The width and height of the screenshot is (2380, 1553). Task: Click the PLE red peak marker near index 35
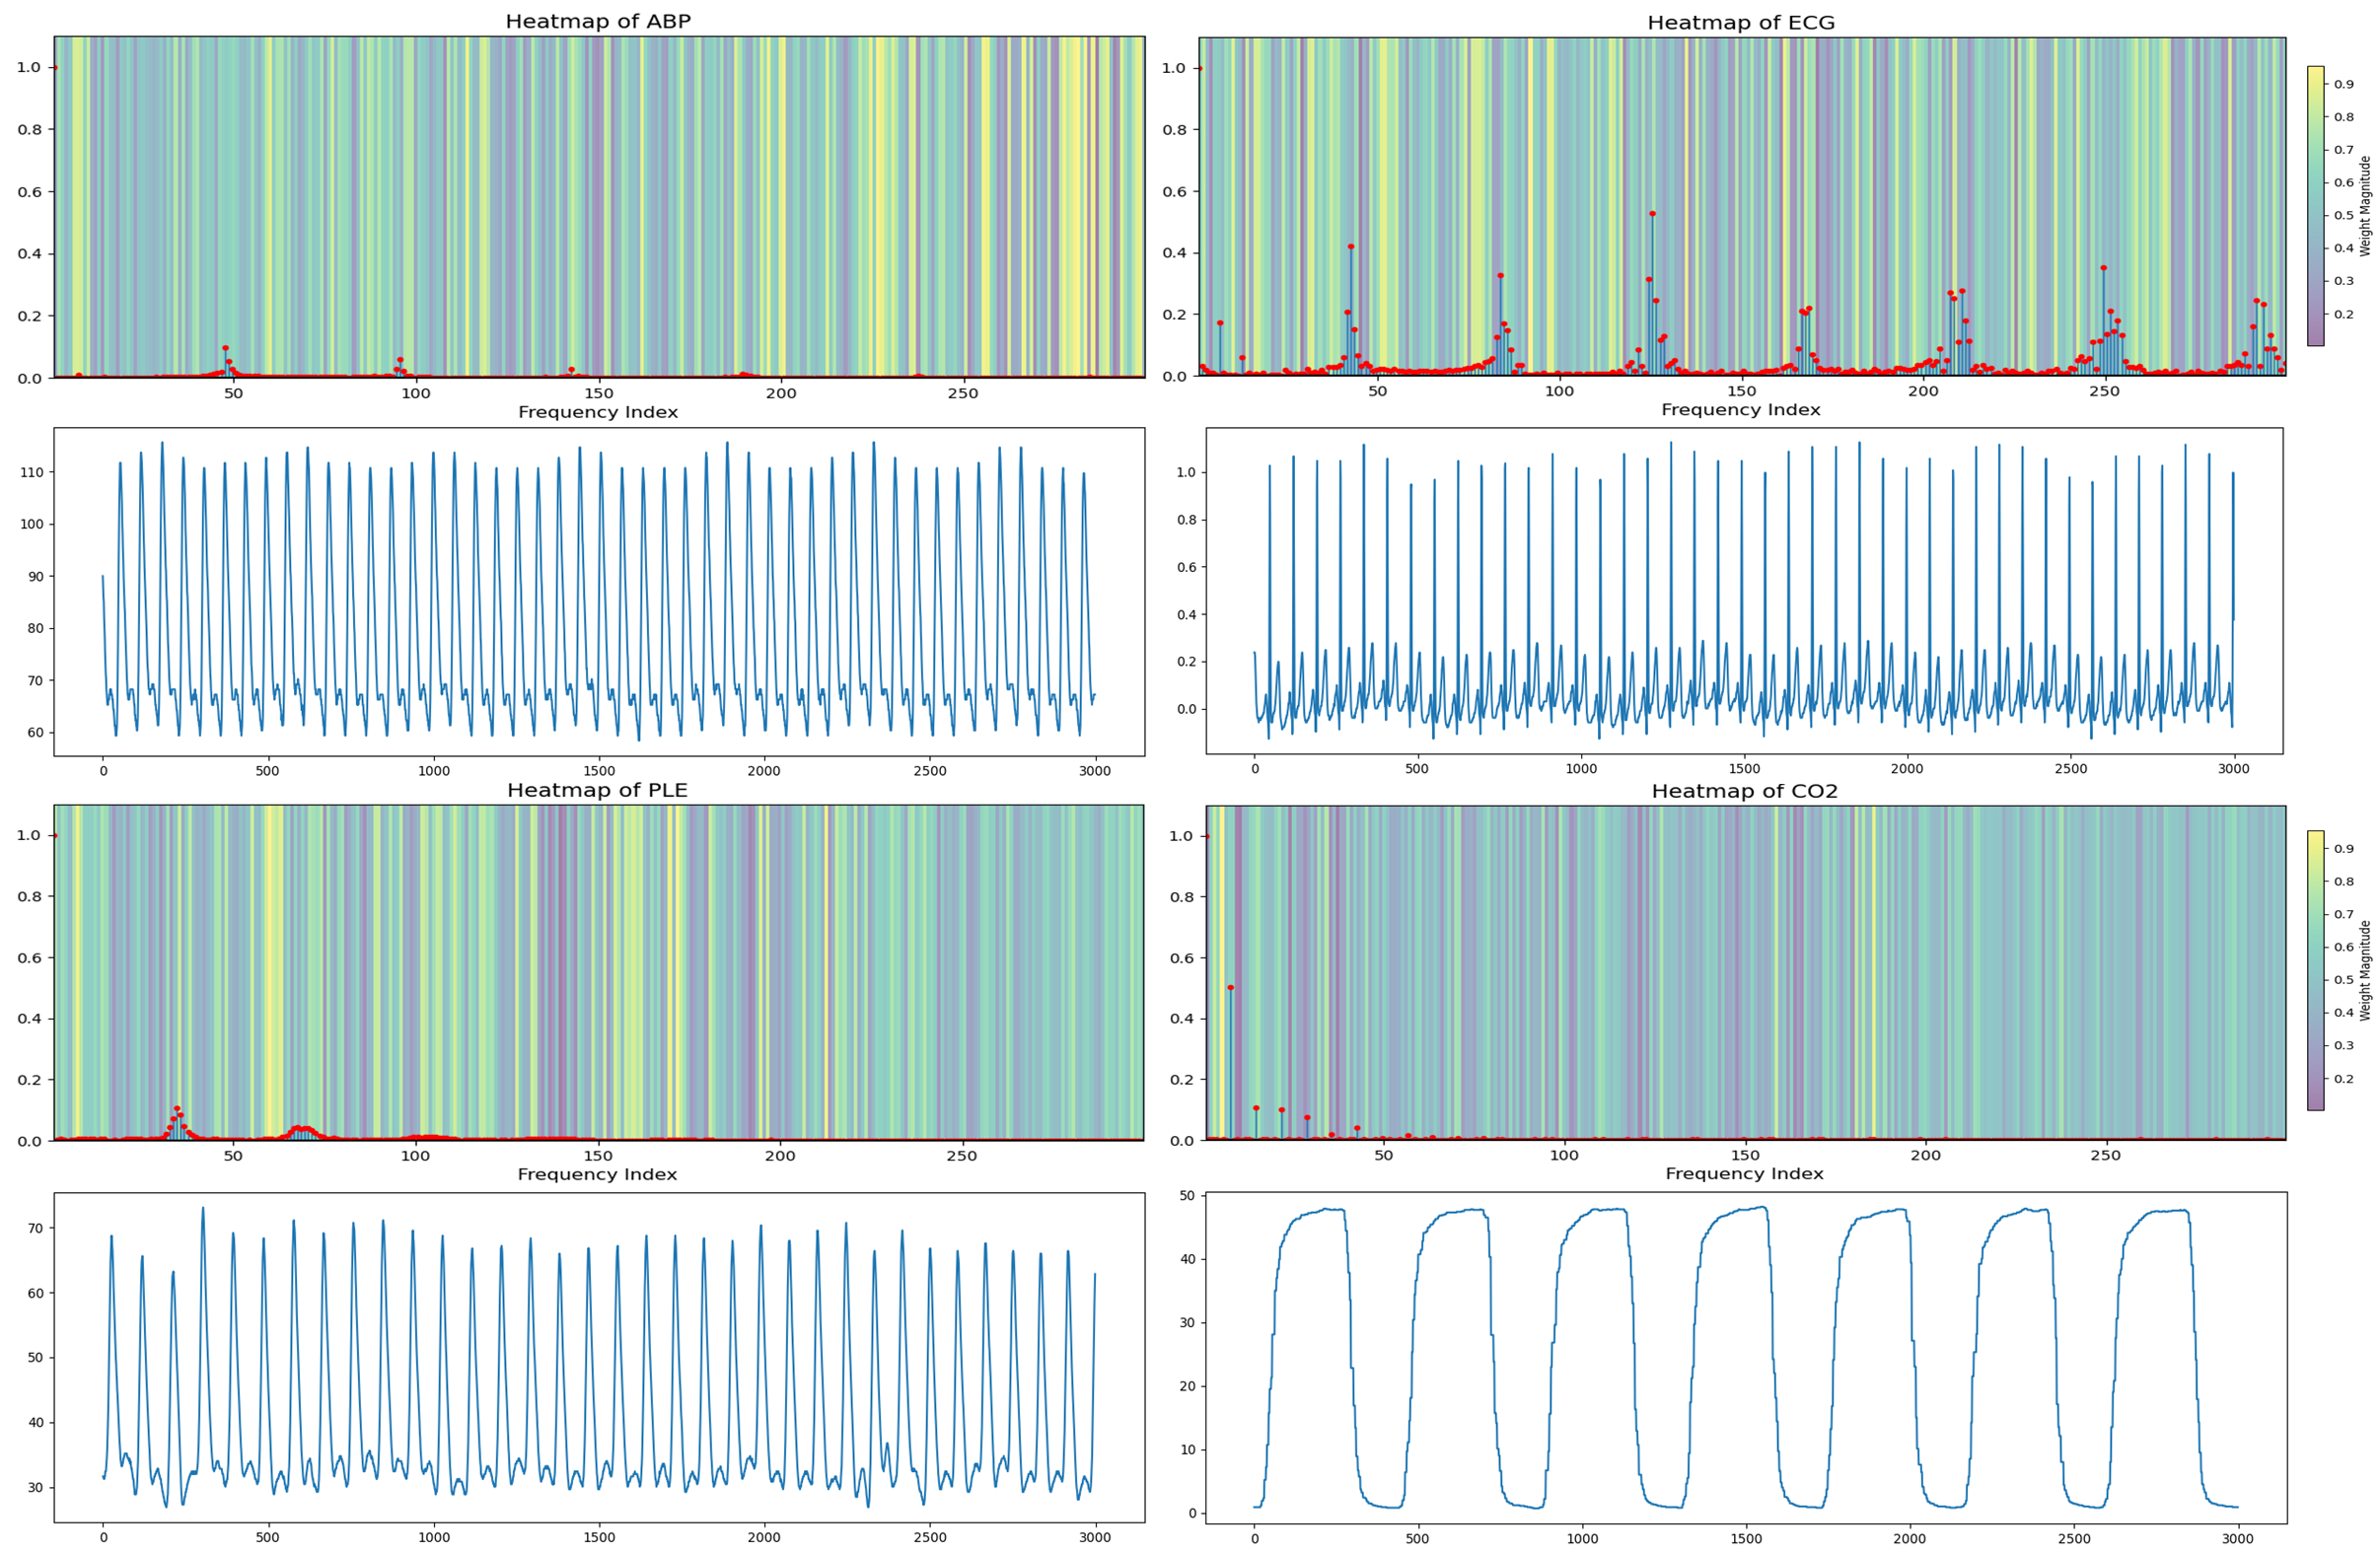pos(177,1108)
